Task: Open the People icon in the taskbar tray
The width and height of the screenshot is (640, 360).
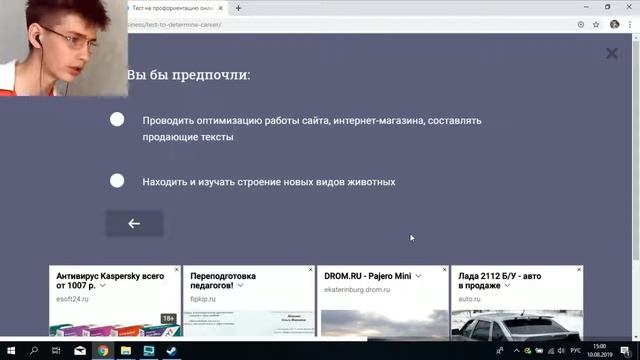Action: click(x=500, y=351)
